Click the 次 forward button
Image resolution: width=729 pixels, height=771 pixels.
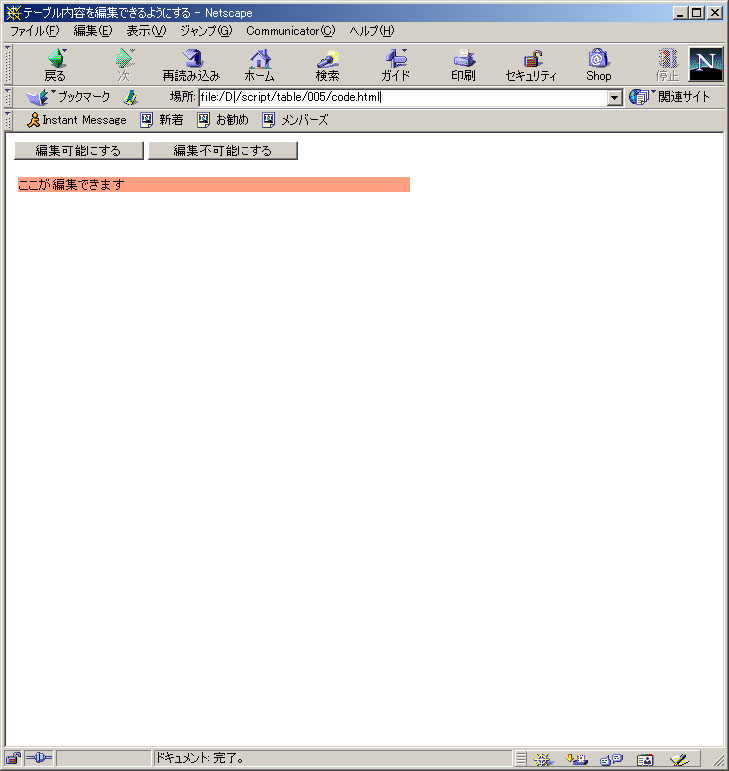coord(124,65)
